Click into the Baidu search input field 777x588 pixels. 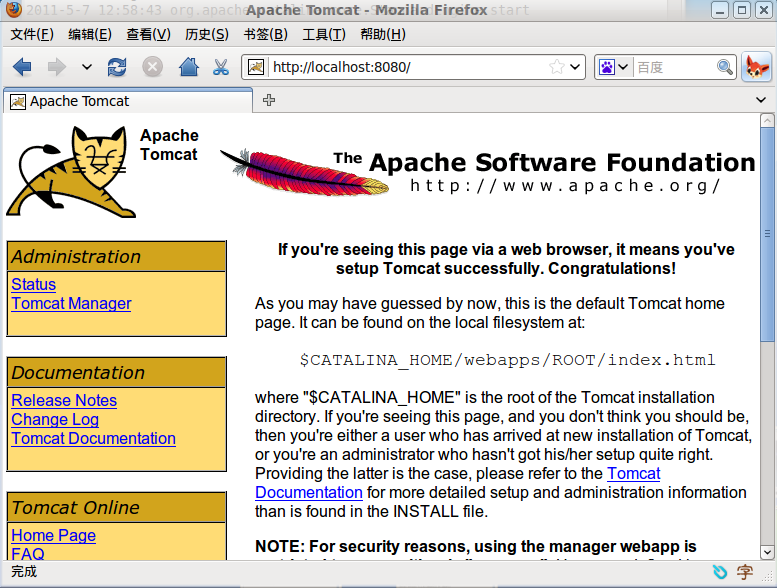coord(674,67)
